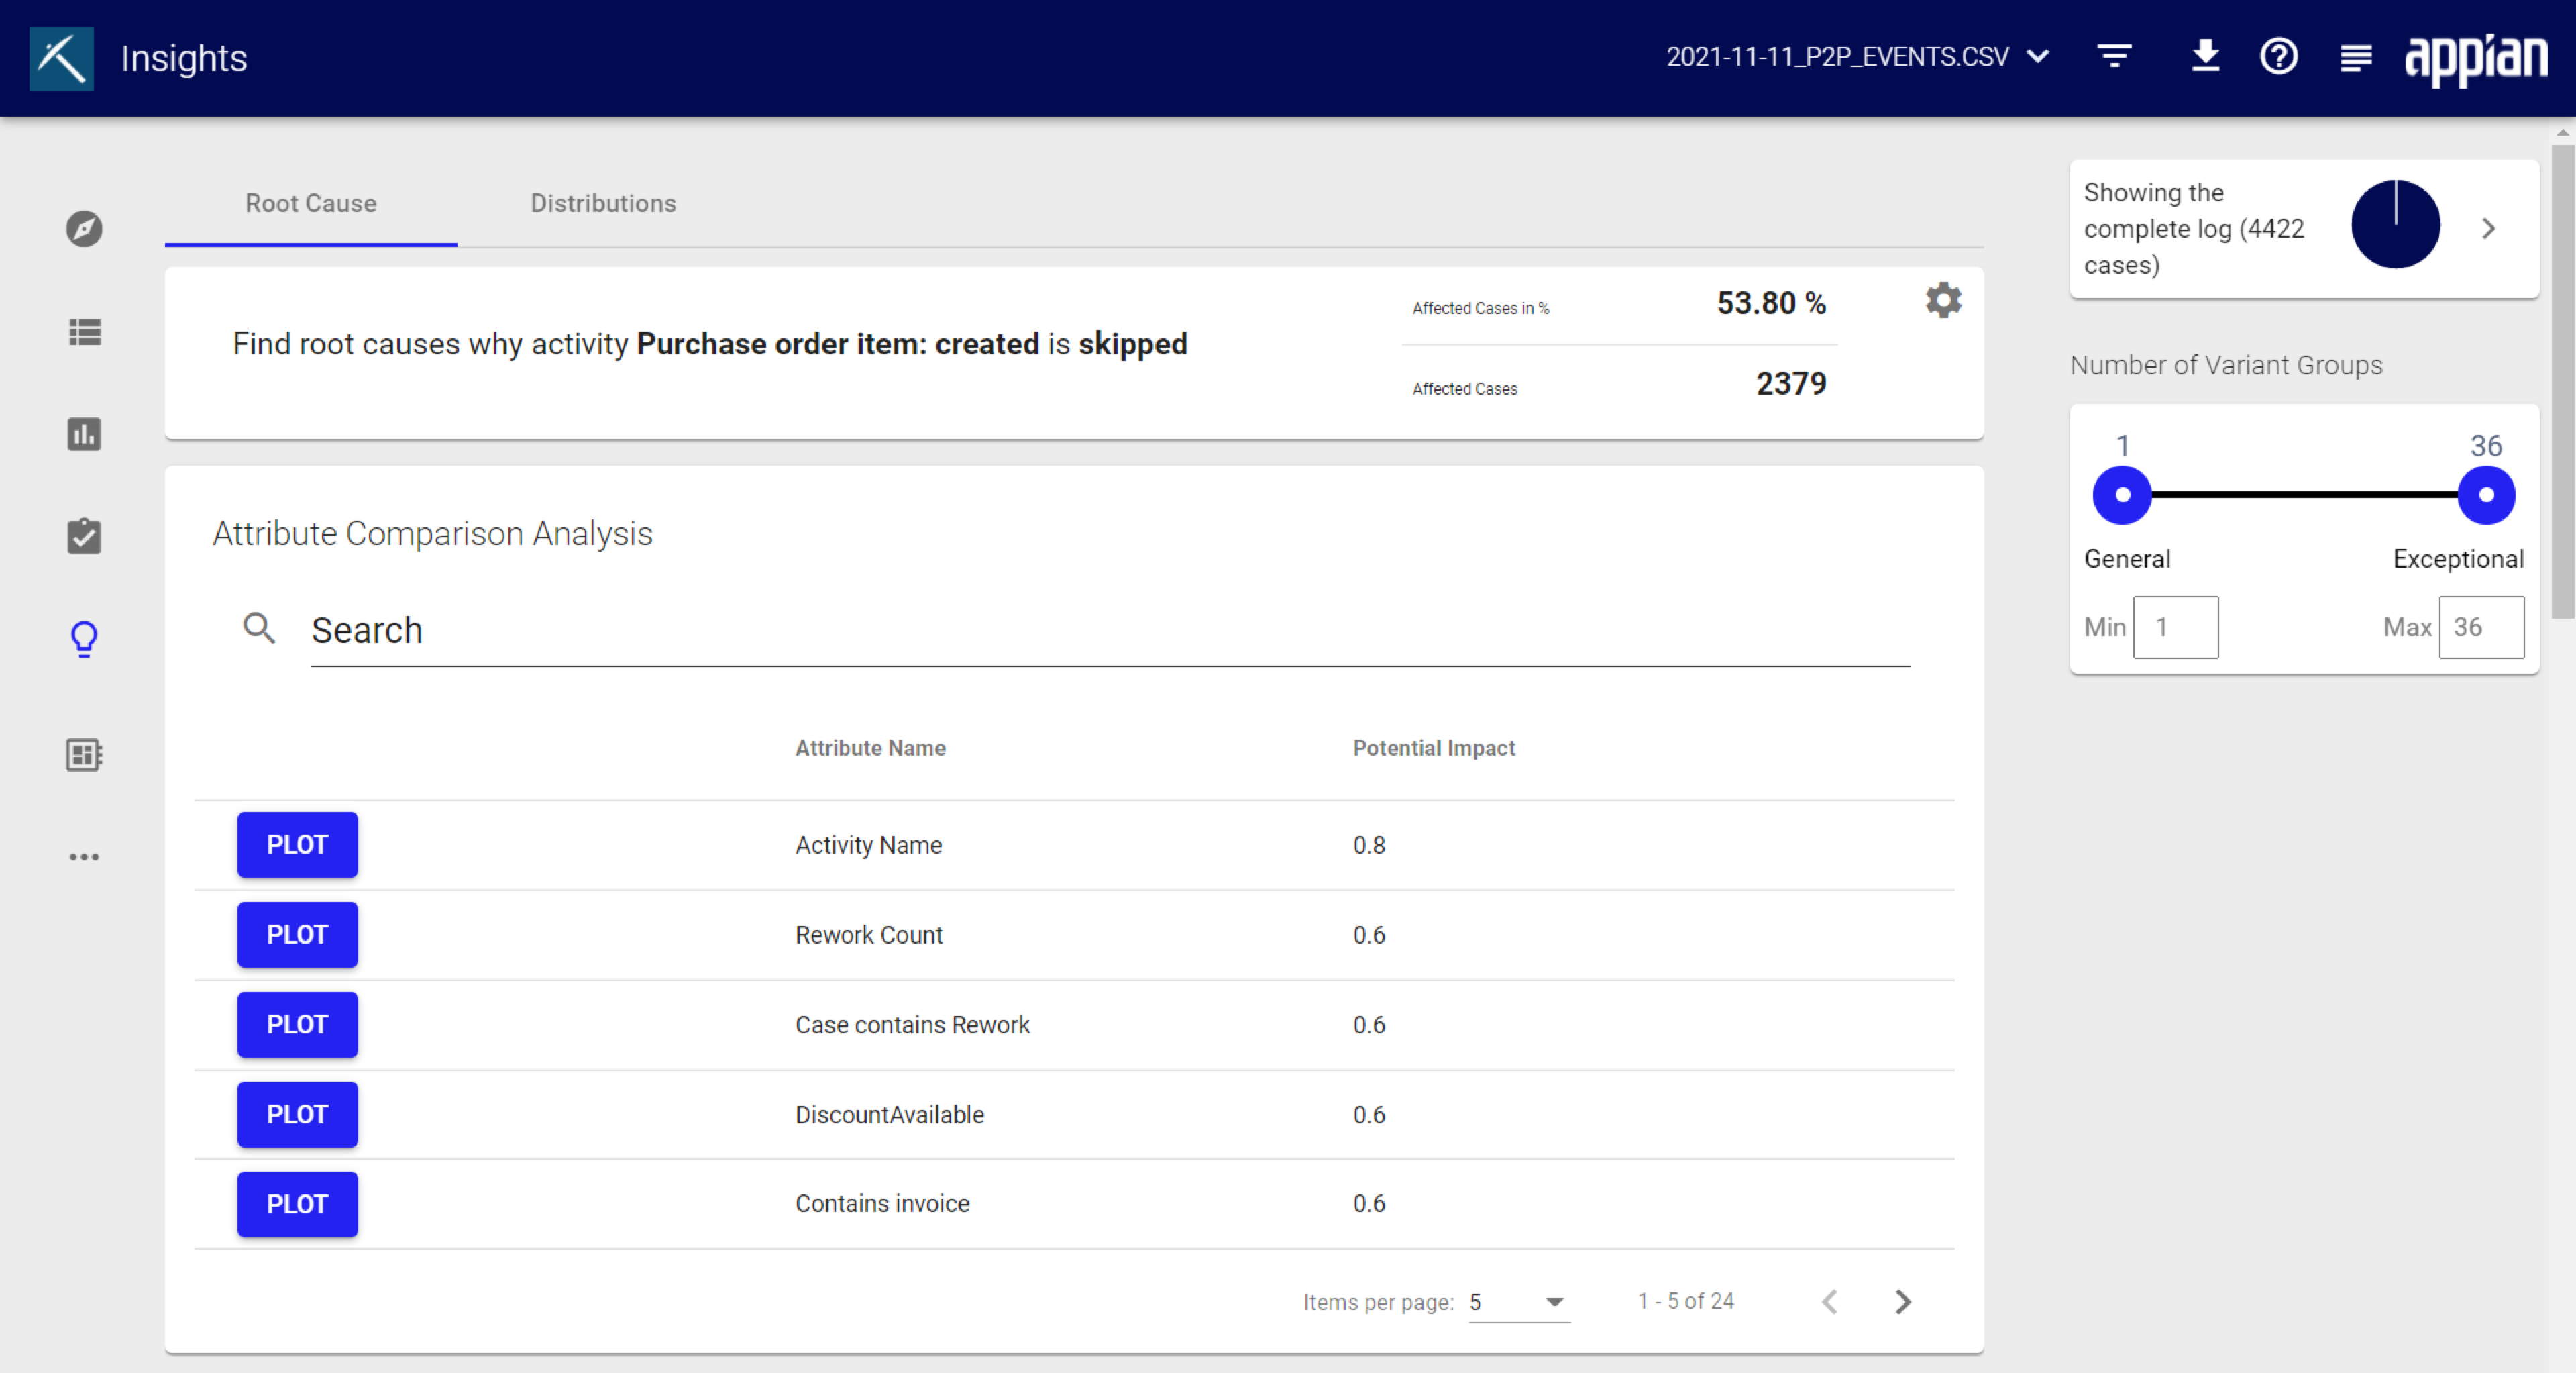This screenshot has height=1373, width=2576.
Task: Click the Appian logo
Action: 2476,60
